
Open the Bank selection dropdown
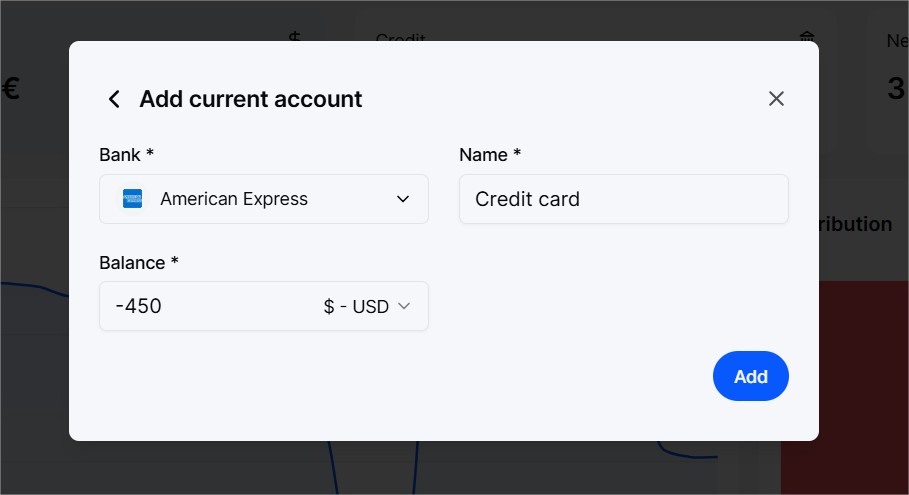[264, 199]
